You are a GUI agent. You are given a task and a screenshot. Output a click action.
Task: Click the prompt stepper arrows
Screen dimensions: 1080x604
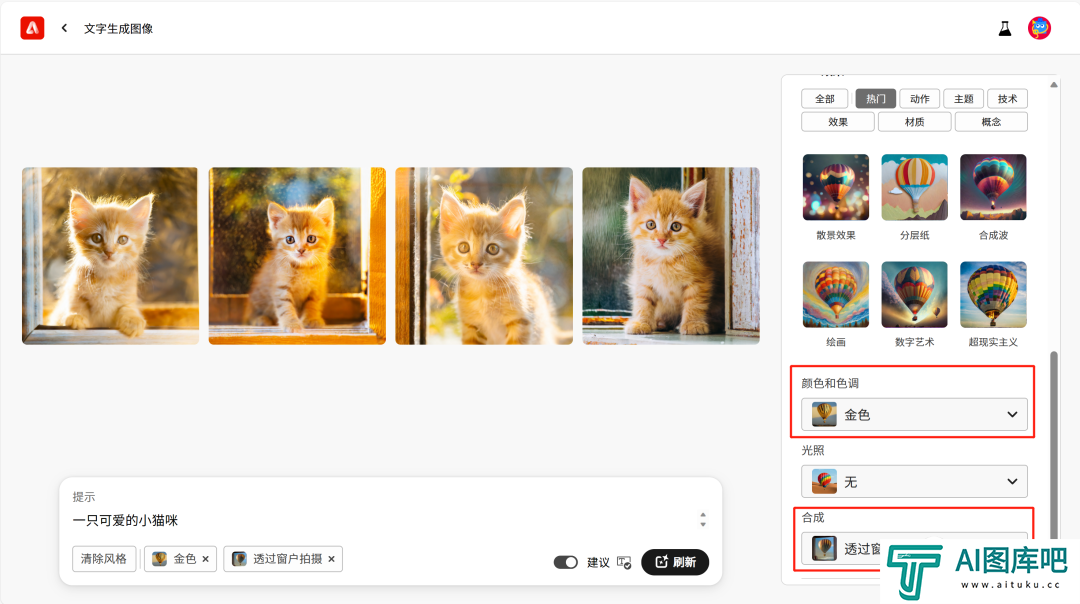pos(703,519)
